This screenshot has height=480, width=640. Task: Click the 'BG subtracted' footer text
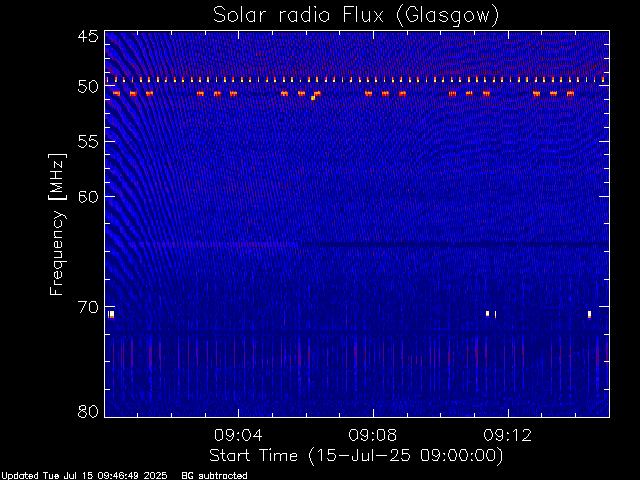pyautogui.click(x=214, y=476)
